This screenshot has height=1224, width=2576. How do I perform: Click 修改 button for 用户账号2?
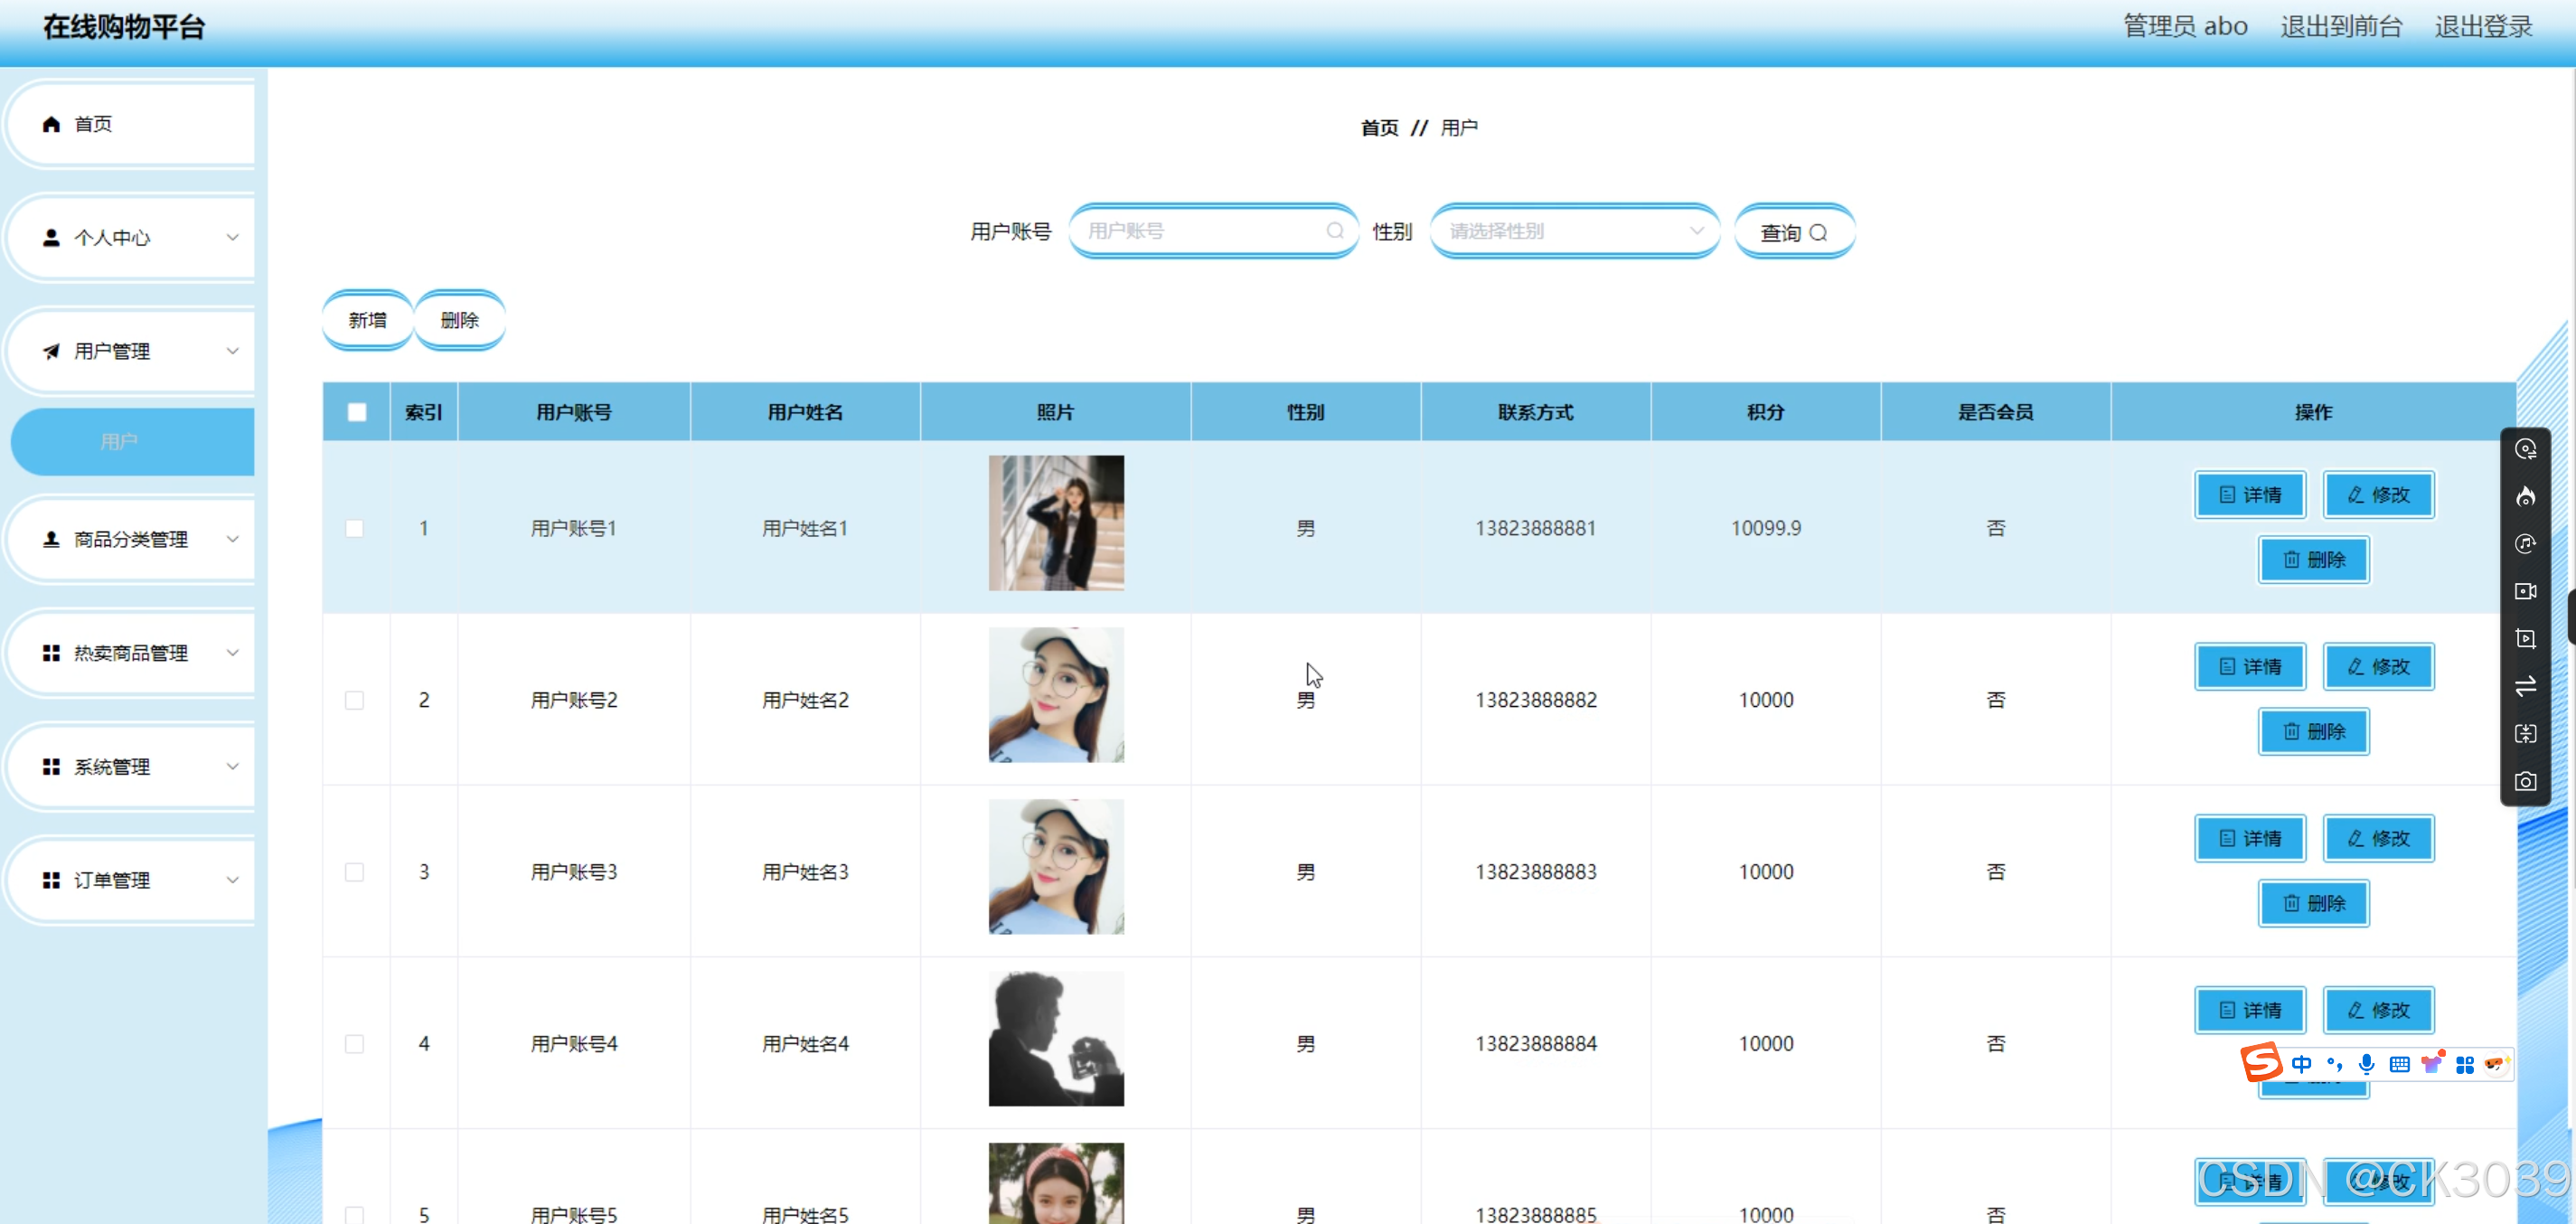tap(2377, 667)
